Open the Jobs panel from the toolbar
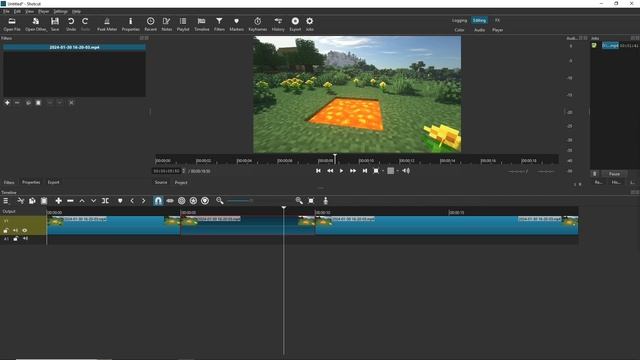The width and height of the screenshot is (640, 360). tap(310, 24)
